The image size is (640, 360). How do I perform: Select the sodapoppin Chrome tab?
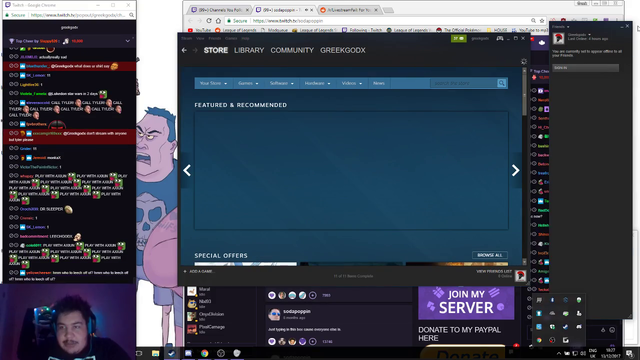(x=284, y=10)
